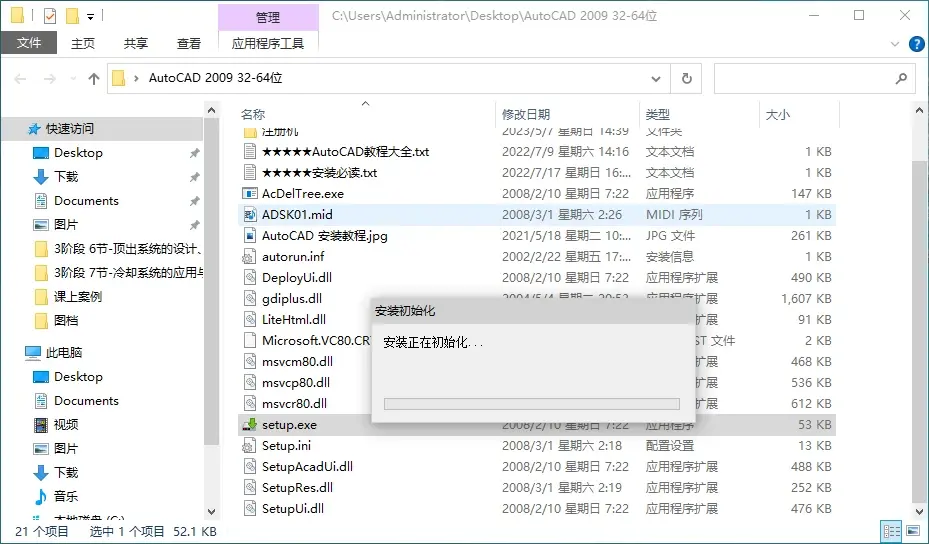Select the msvcr80.dll file icon

pos(249,404)
